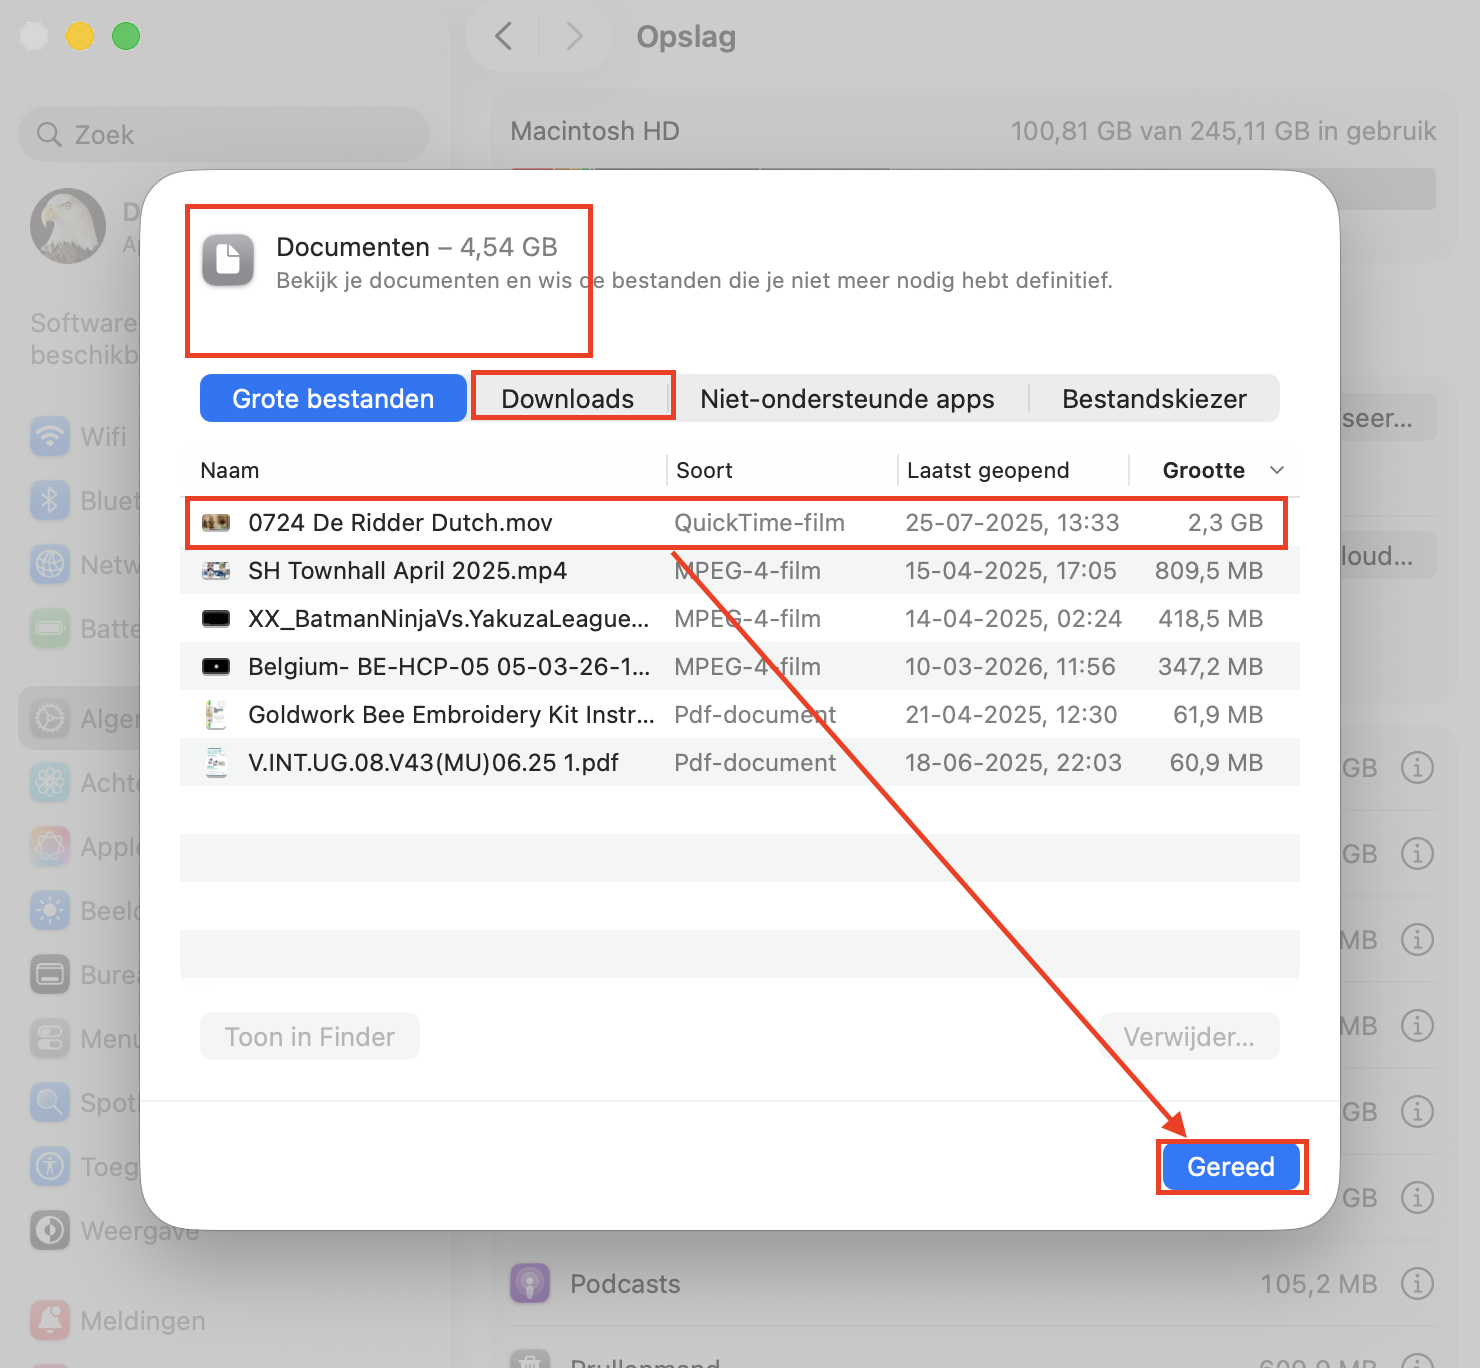Open the Niet-ondersteunde apps tab
This screenshot has height=1368, width=1480.
pos(846,398)
